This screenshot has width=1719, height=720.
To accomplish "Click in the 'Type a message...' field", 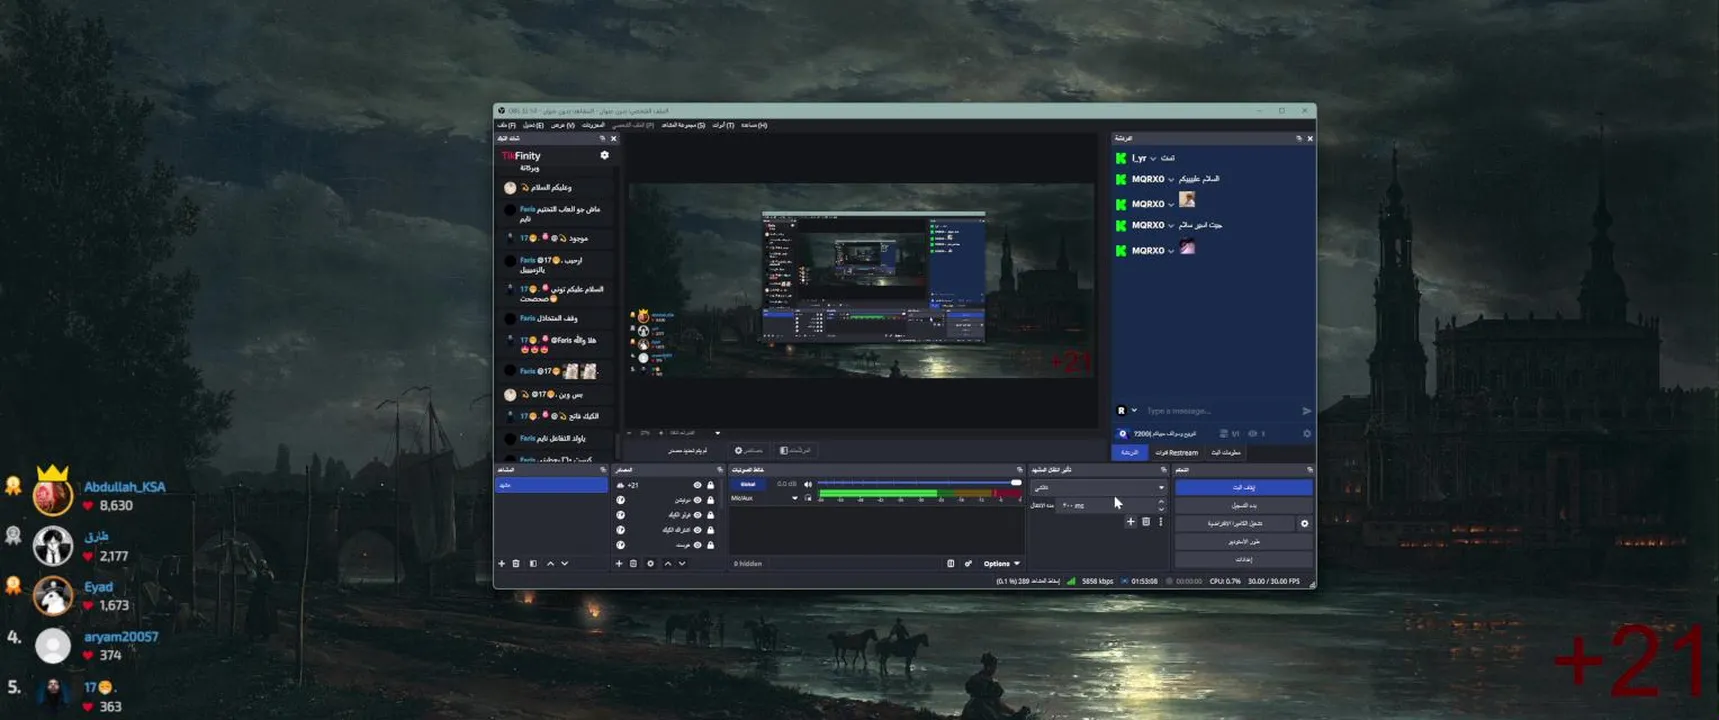I will 1220,411.
